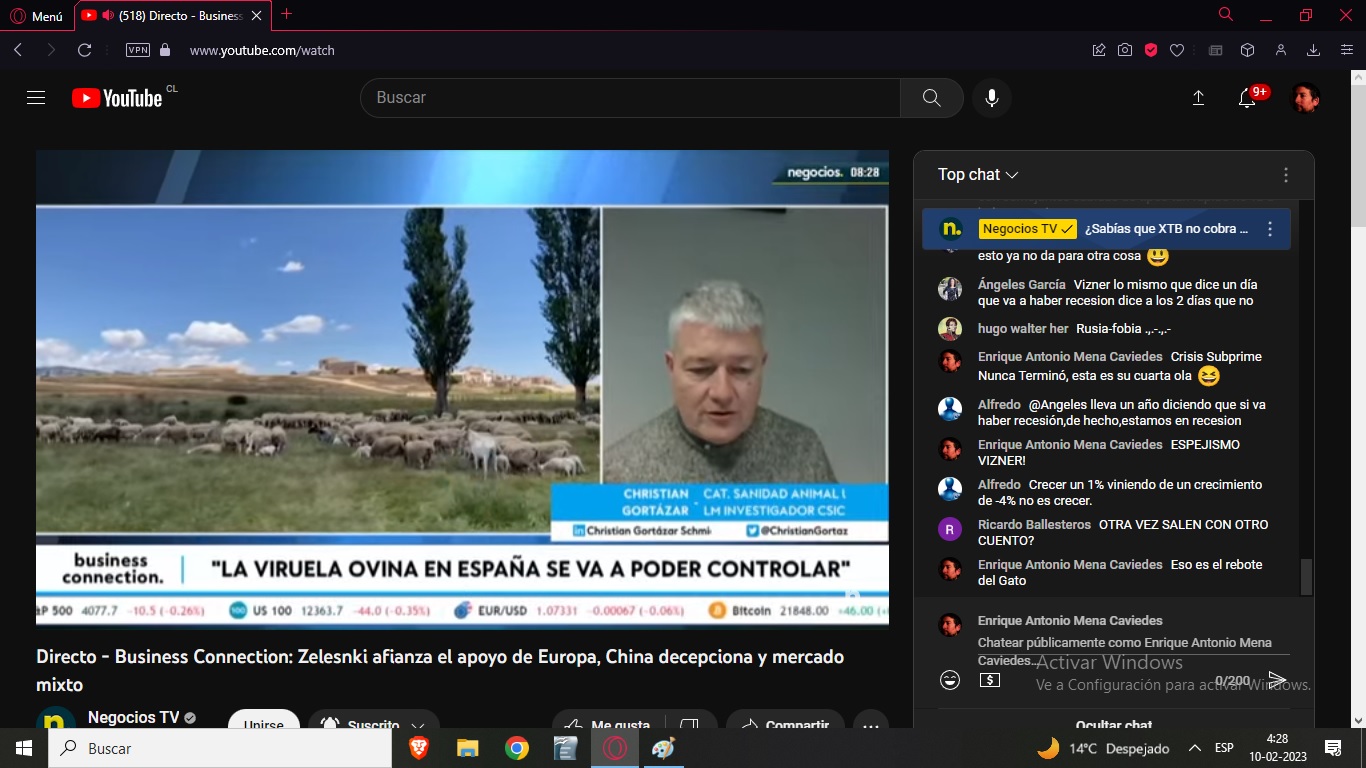The image size is (1366, 768).
Task: Open the browser downloads icon
Action: coord(1314,50)
